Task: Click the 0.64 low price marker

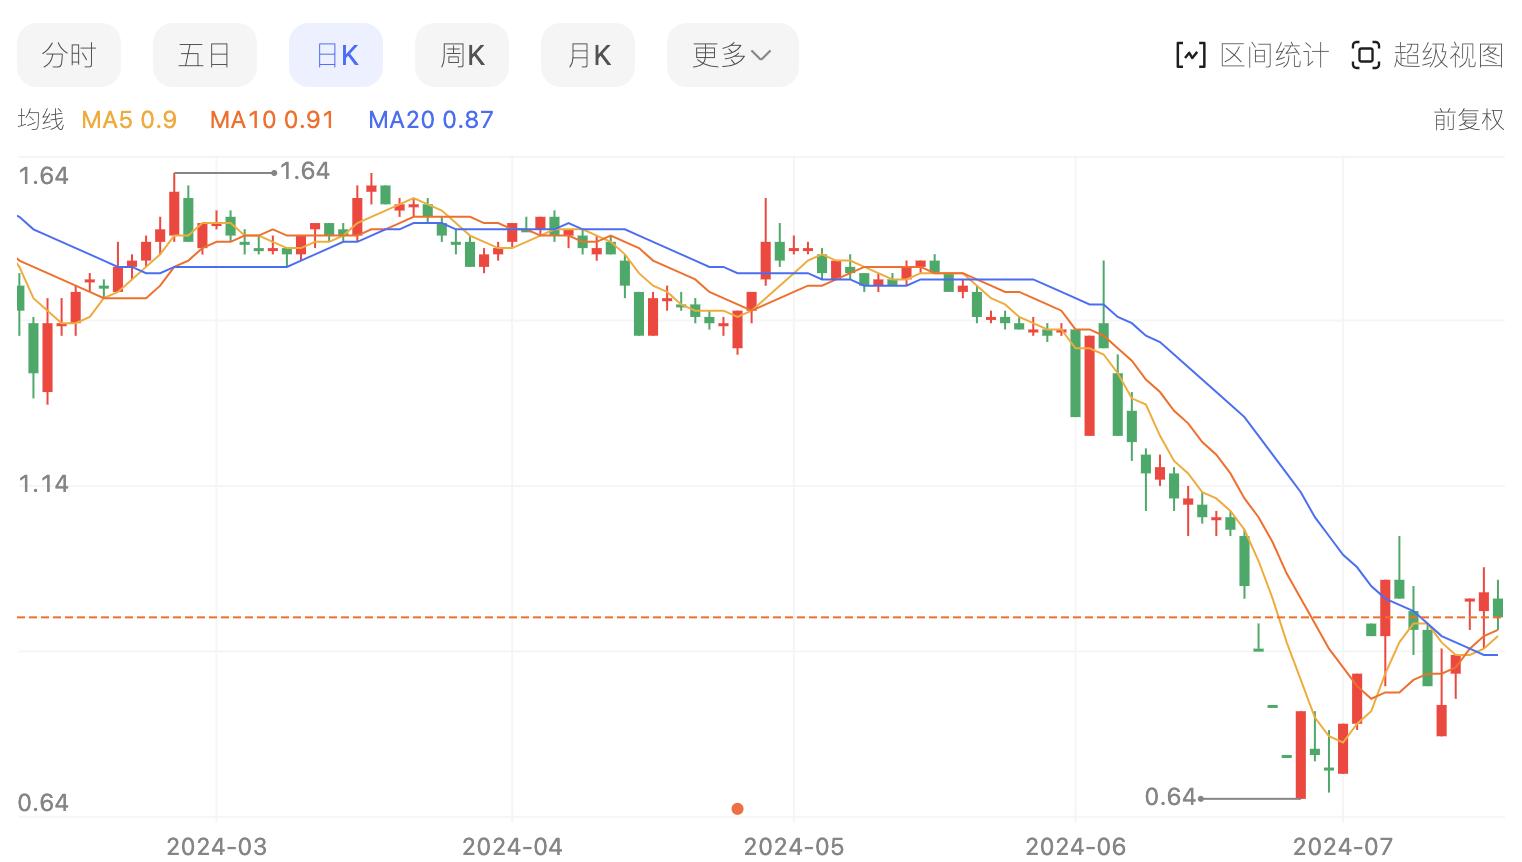Action: click(1170, 797)
